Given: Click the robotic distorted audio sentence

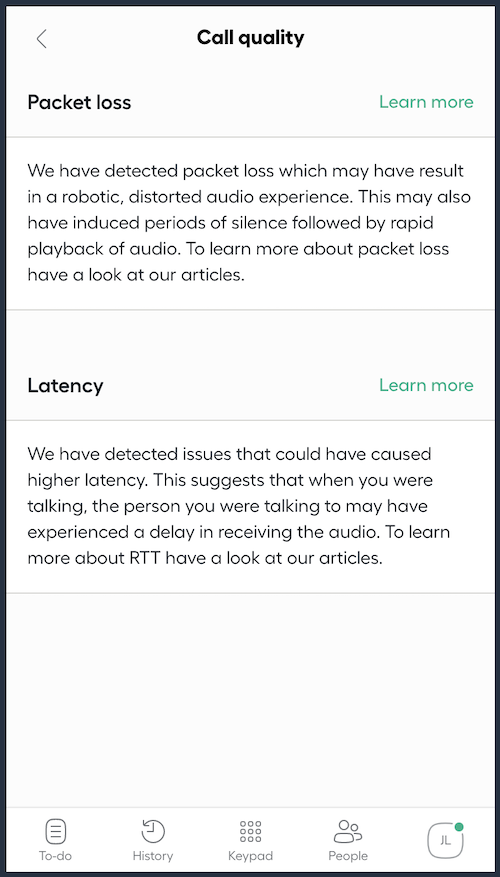Looking at the screenshot, I should (246, 183).
